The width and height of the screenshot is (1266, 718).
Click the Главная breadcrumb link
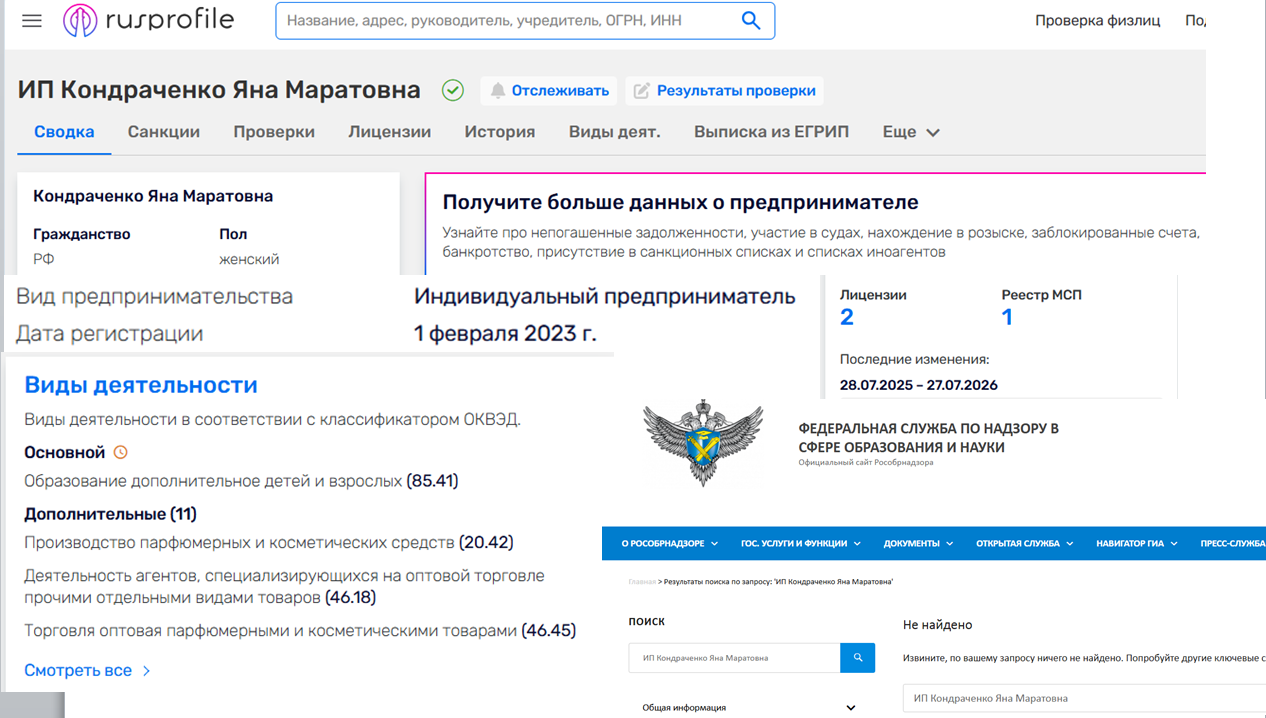[x=642, y=581]
